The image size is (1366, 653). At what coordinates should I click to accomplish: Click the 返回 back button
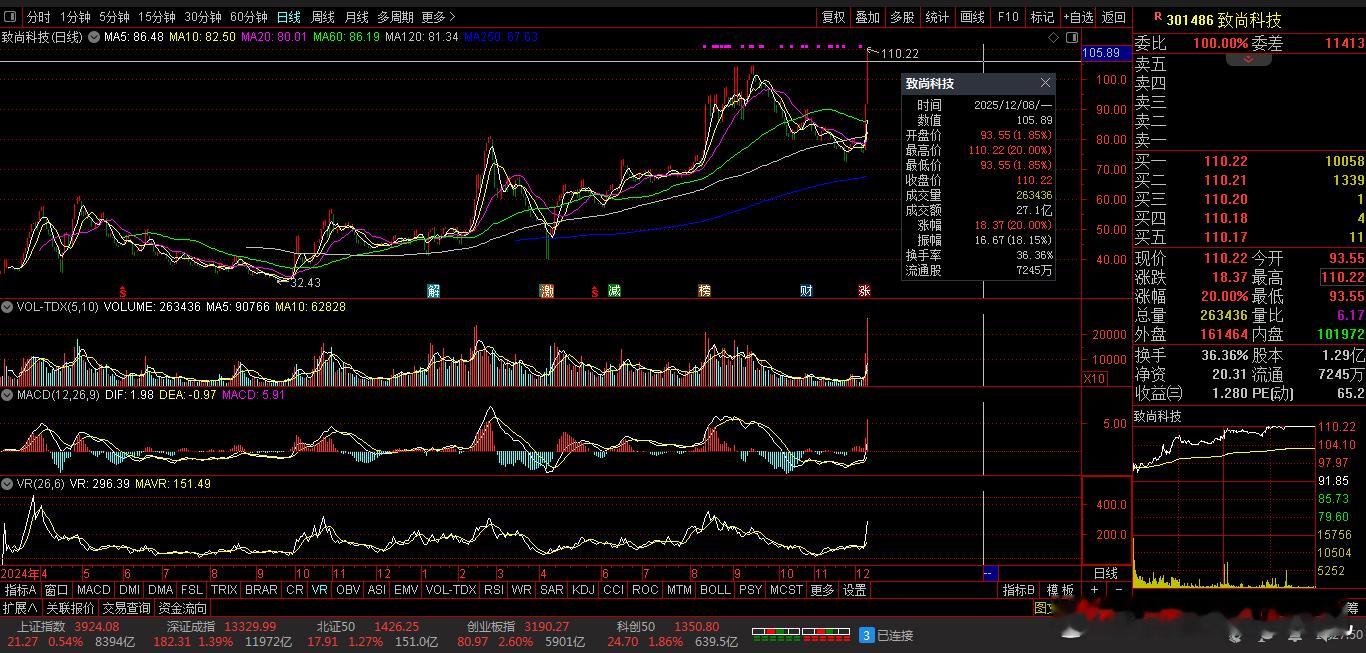point(1113,17)
